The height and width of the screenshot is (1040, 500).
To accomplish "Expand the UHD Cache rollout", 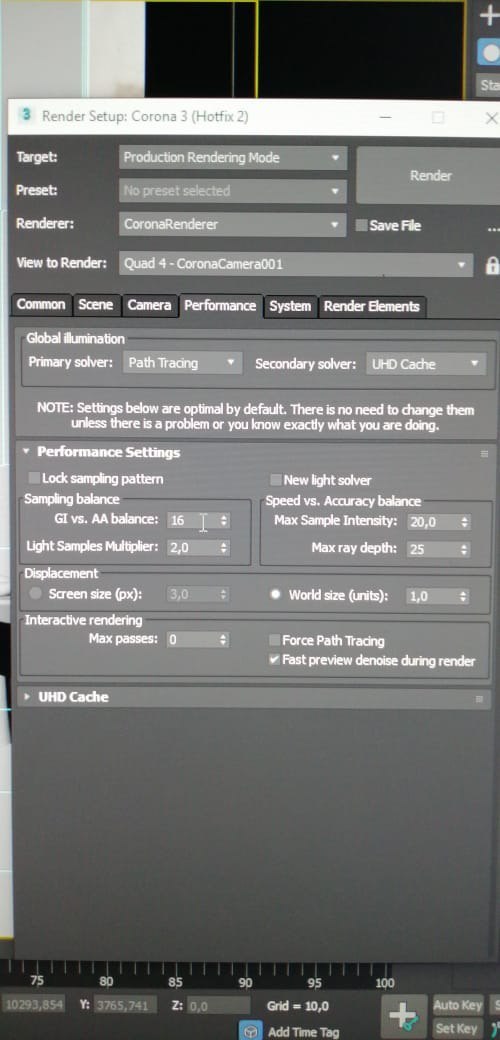I will click(x=27, y=696).
